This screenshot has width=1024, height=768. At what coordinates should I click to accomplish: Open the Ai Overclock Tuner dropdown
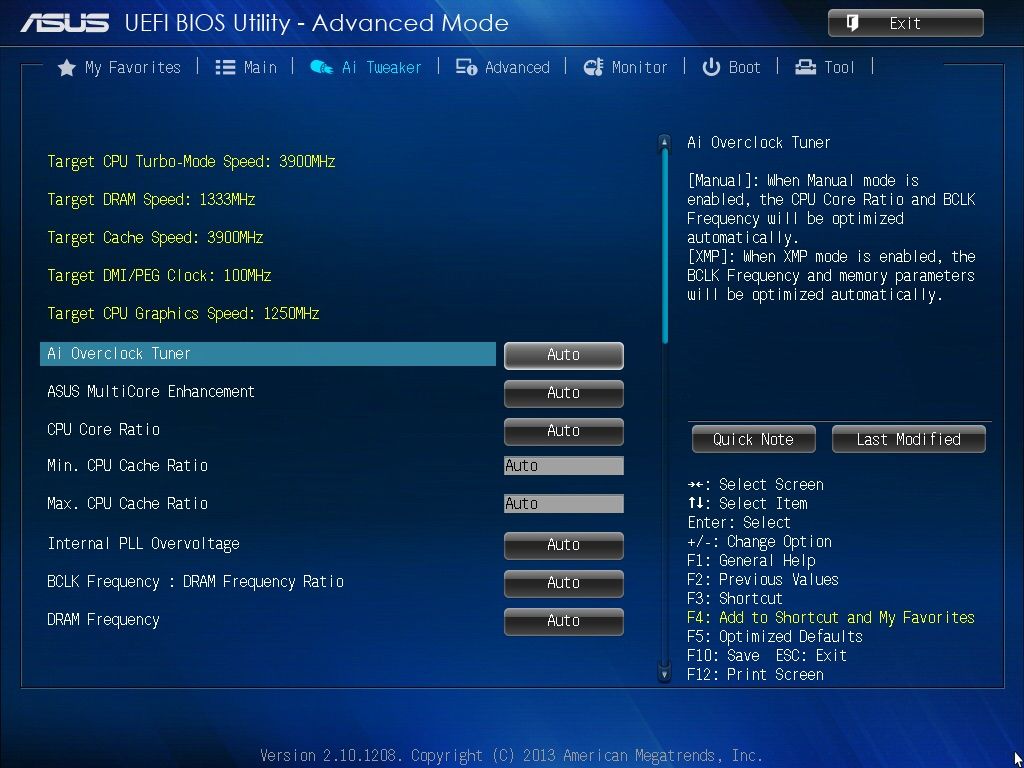[x=563, y=355]
